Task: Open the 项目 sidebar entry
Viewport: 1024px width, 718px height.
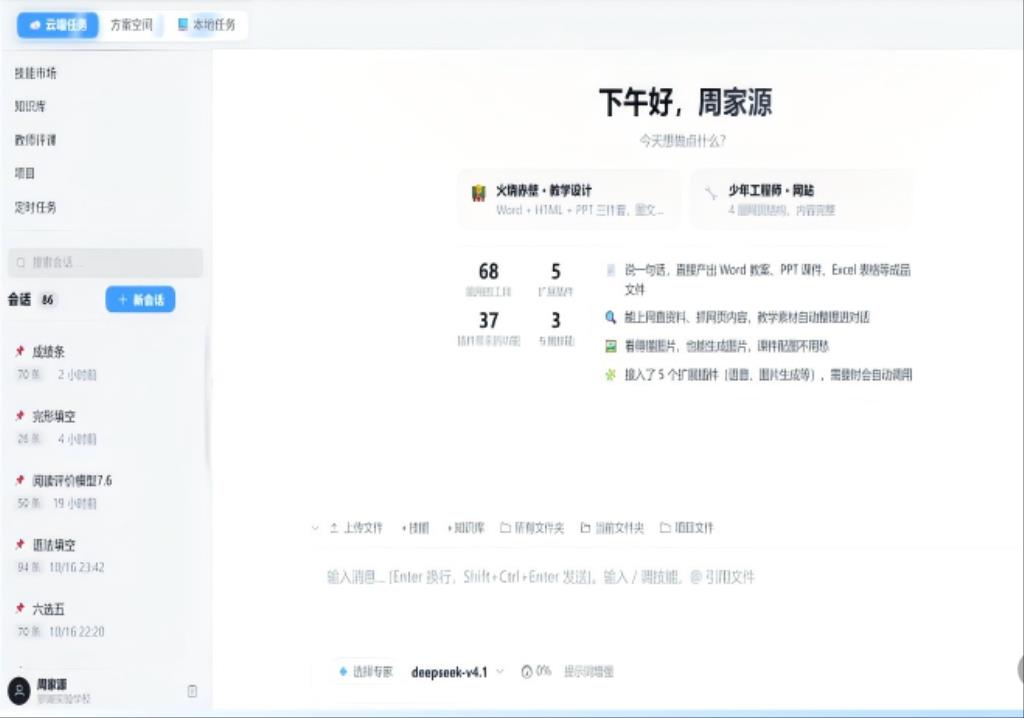Action: point(25,173)
